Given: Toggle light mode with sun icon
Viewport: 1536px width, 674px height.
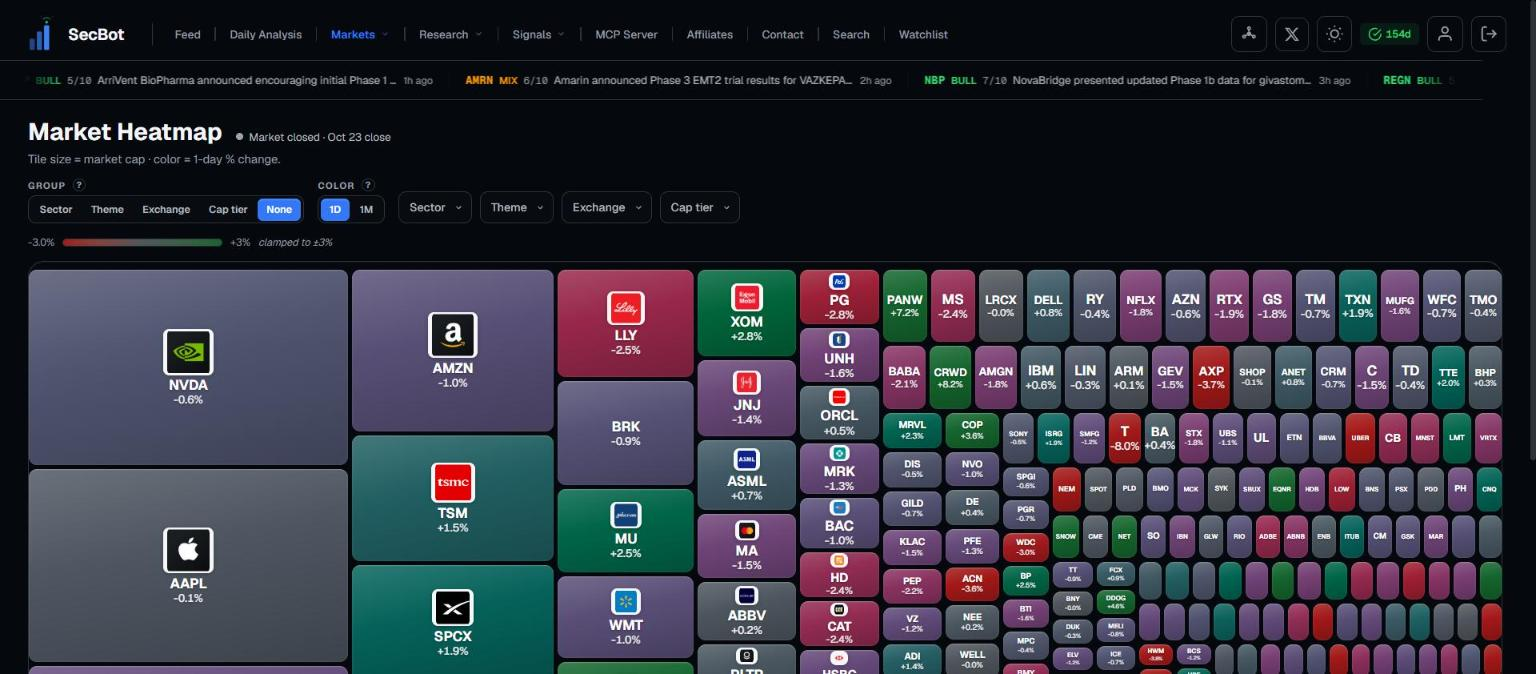Looking at the screenshot, I should (x=1334, y=34).
